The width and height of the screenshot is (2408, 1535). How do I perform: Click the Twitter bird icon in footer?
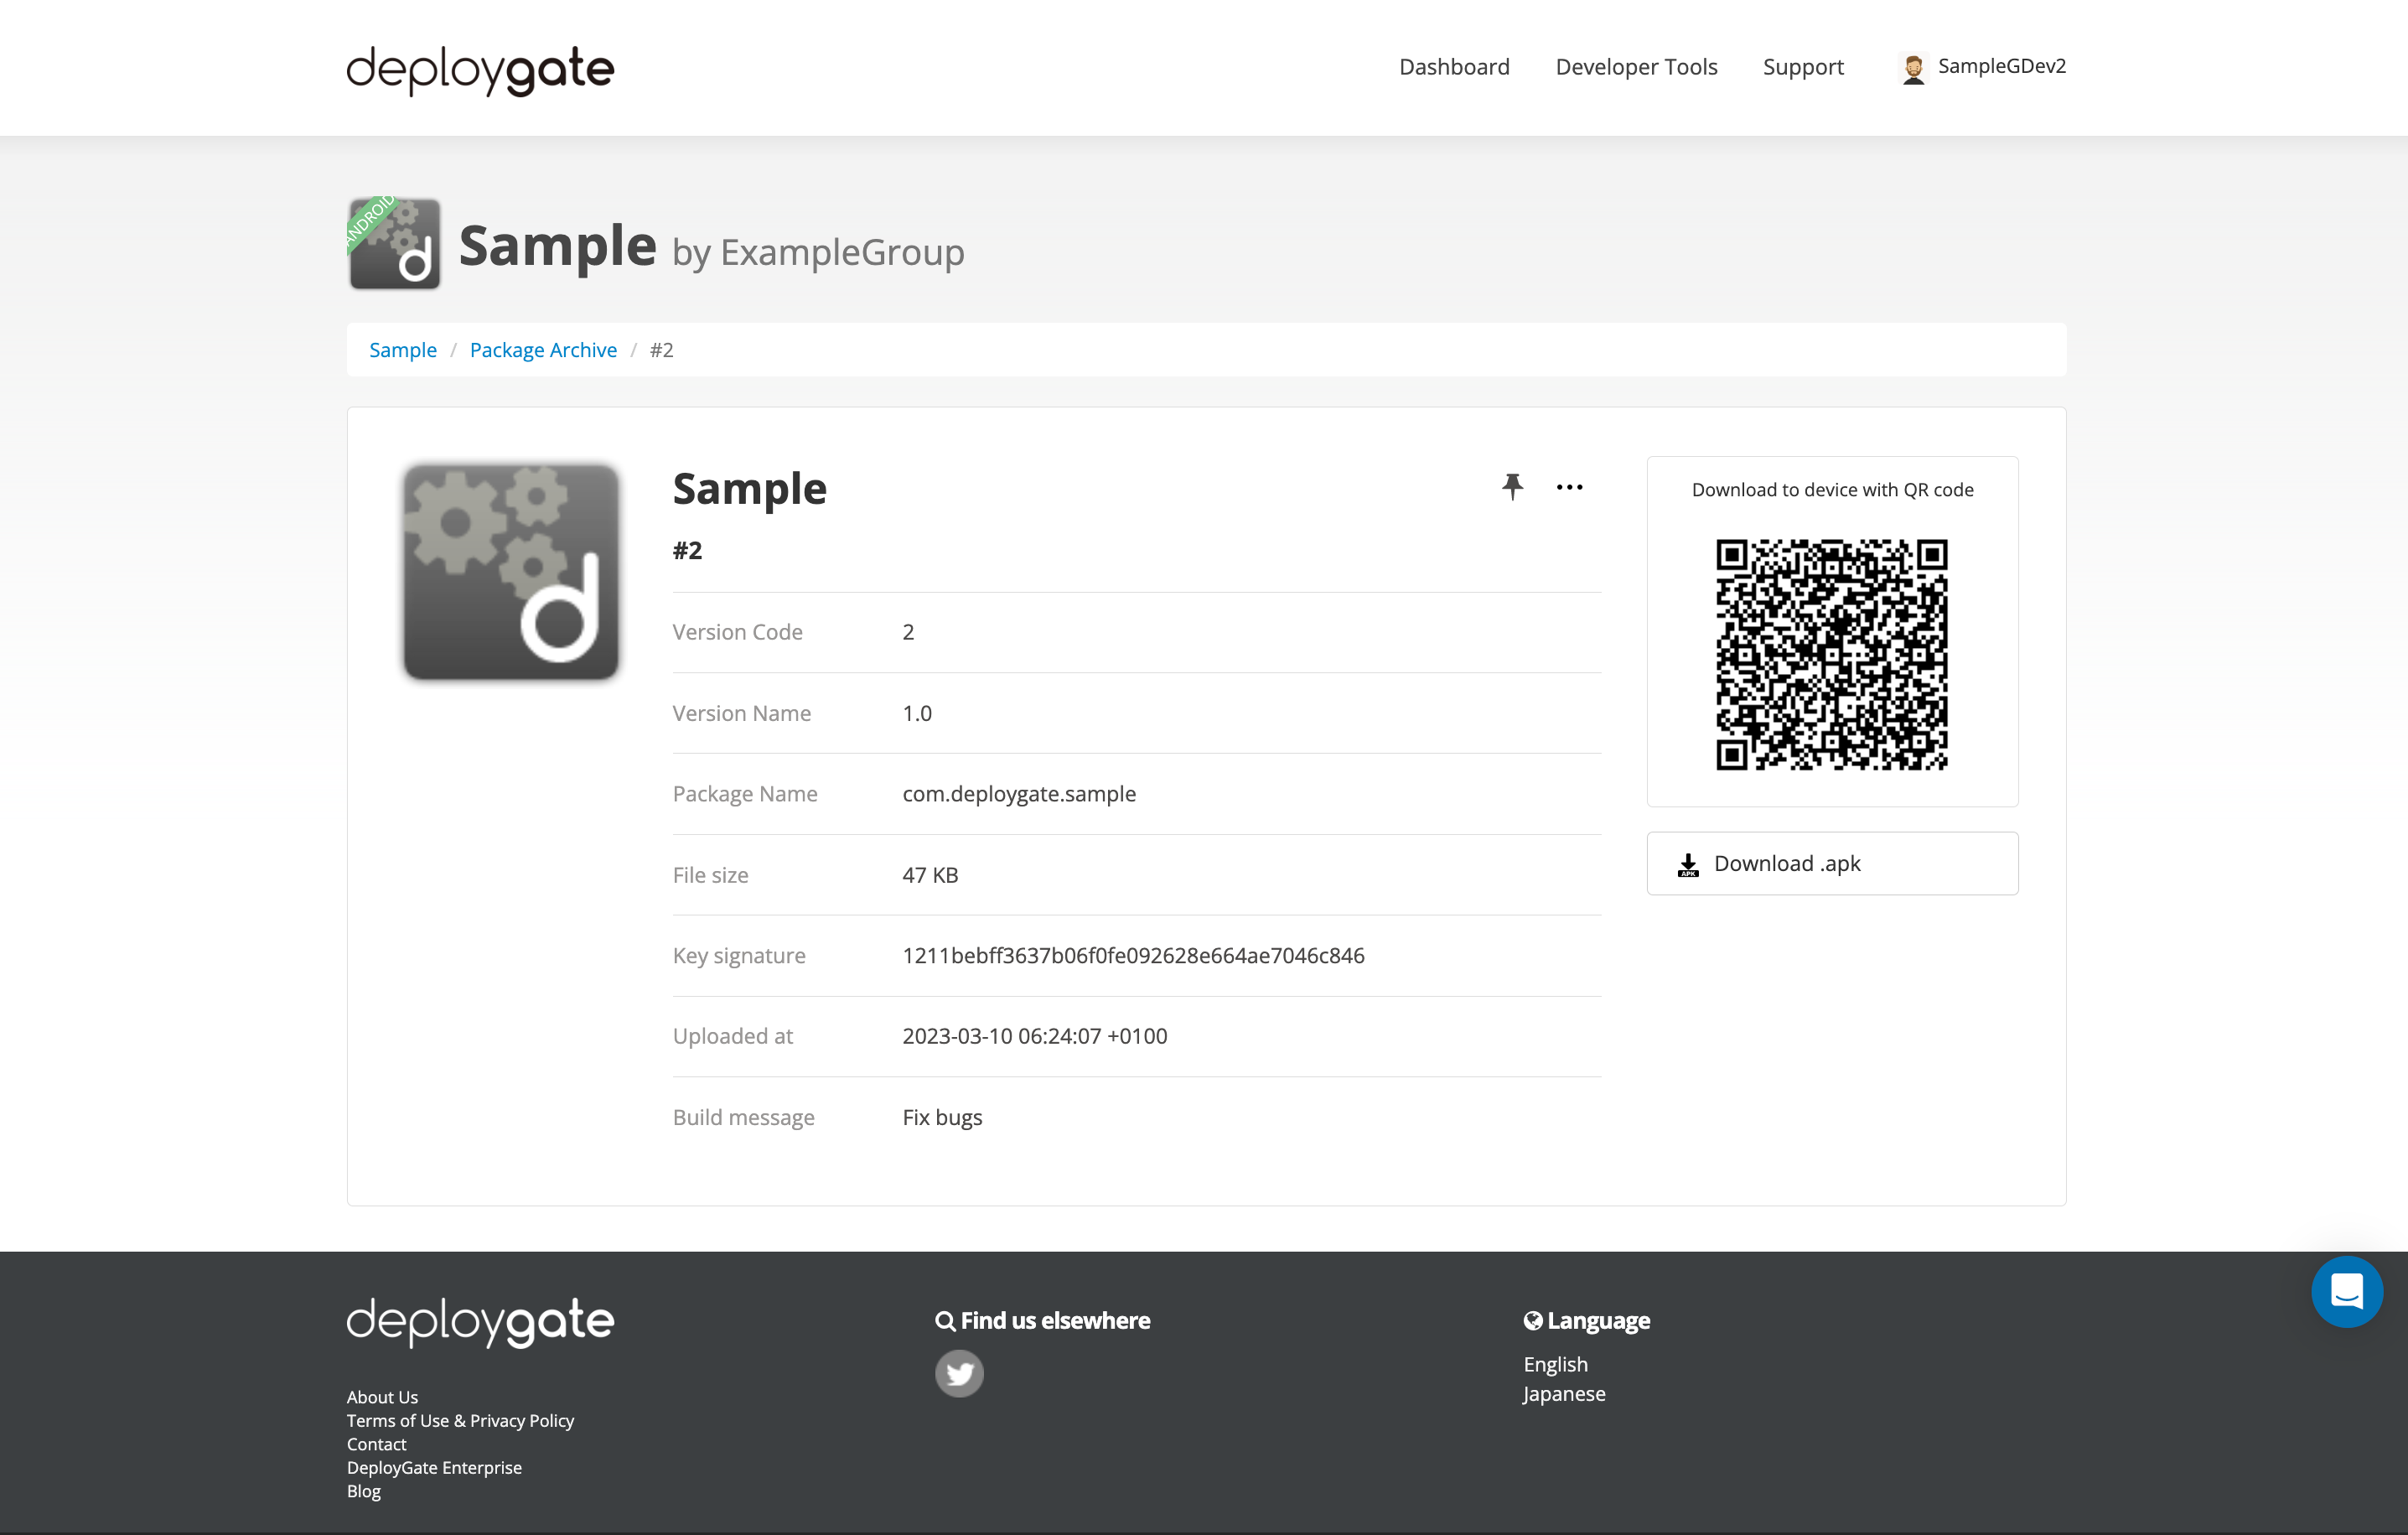pyautogui.click(x=959, y=1373)
